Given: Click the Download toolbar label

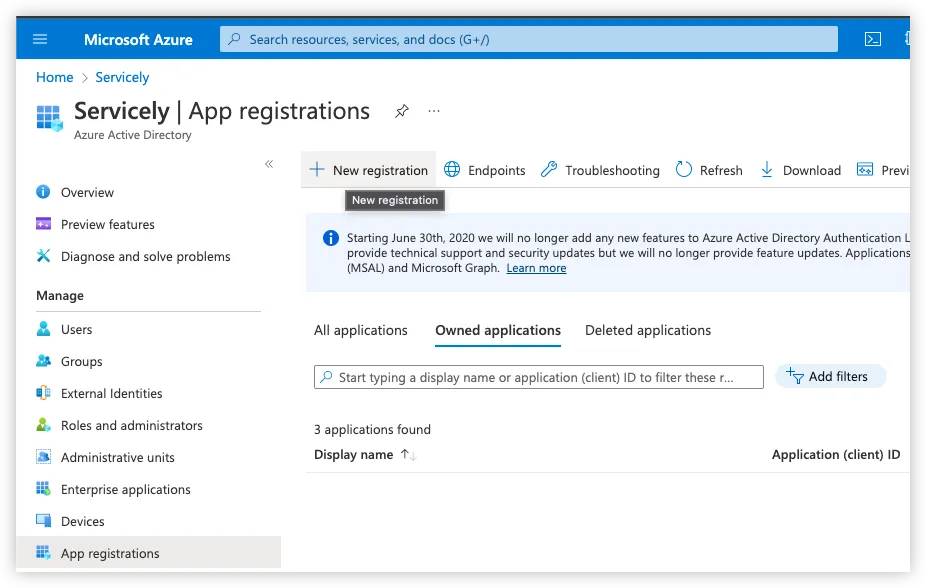Looking at the screenshot, I should pyautogui.click(x=811, y=171).
